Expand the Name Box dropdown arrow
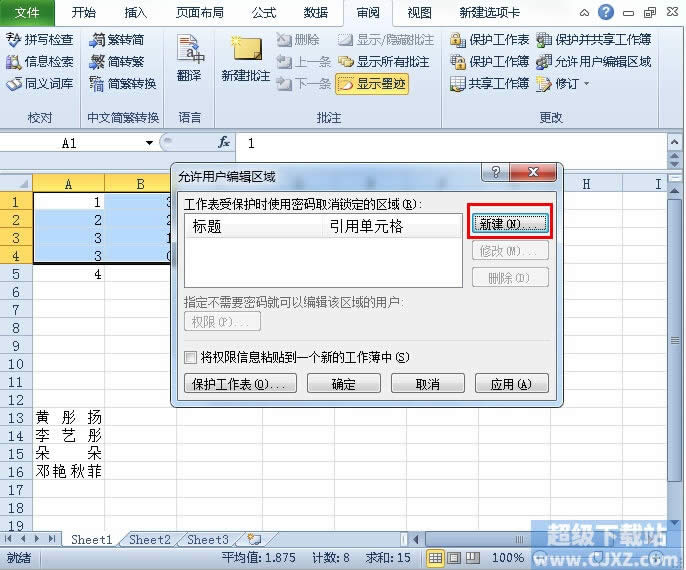The image size is (686, 570). coord(149,143)
